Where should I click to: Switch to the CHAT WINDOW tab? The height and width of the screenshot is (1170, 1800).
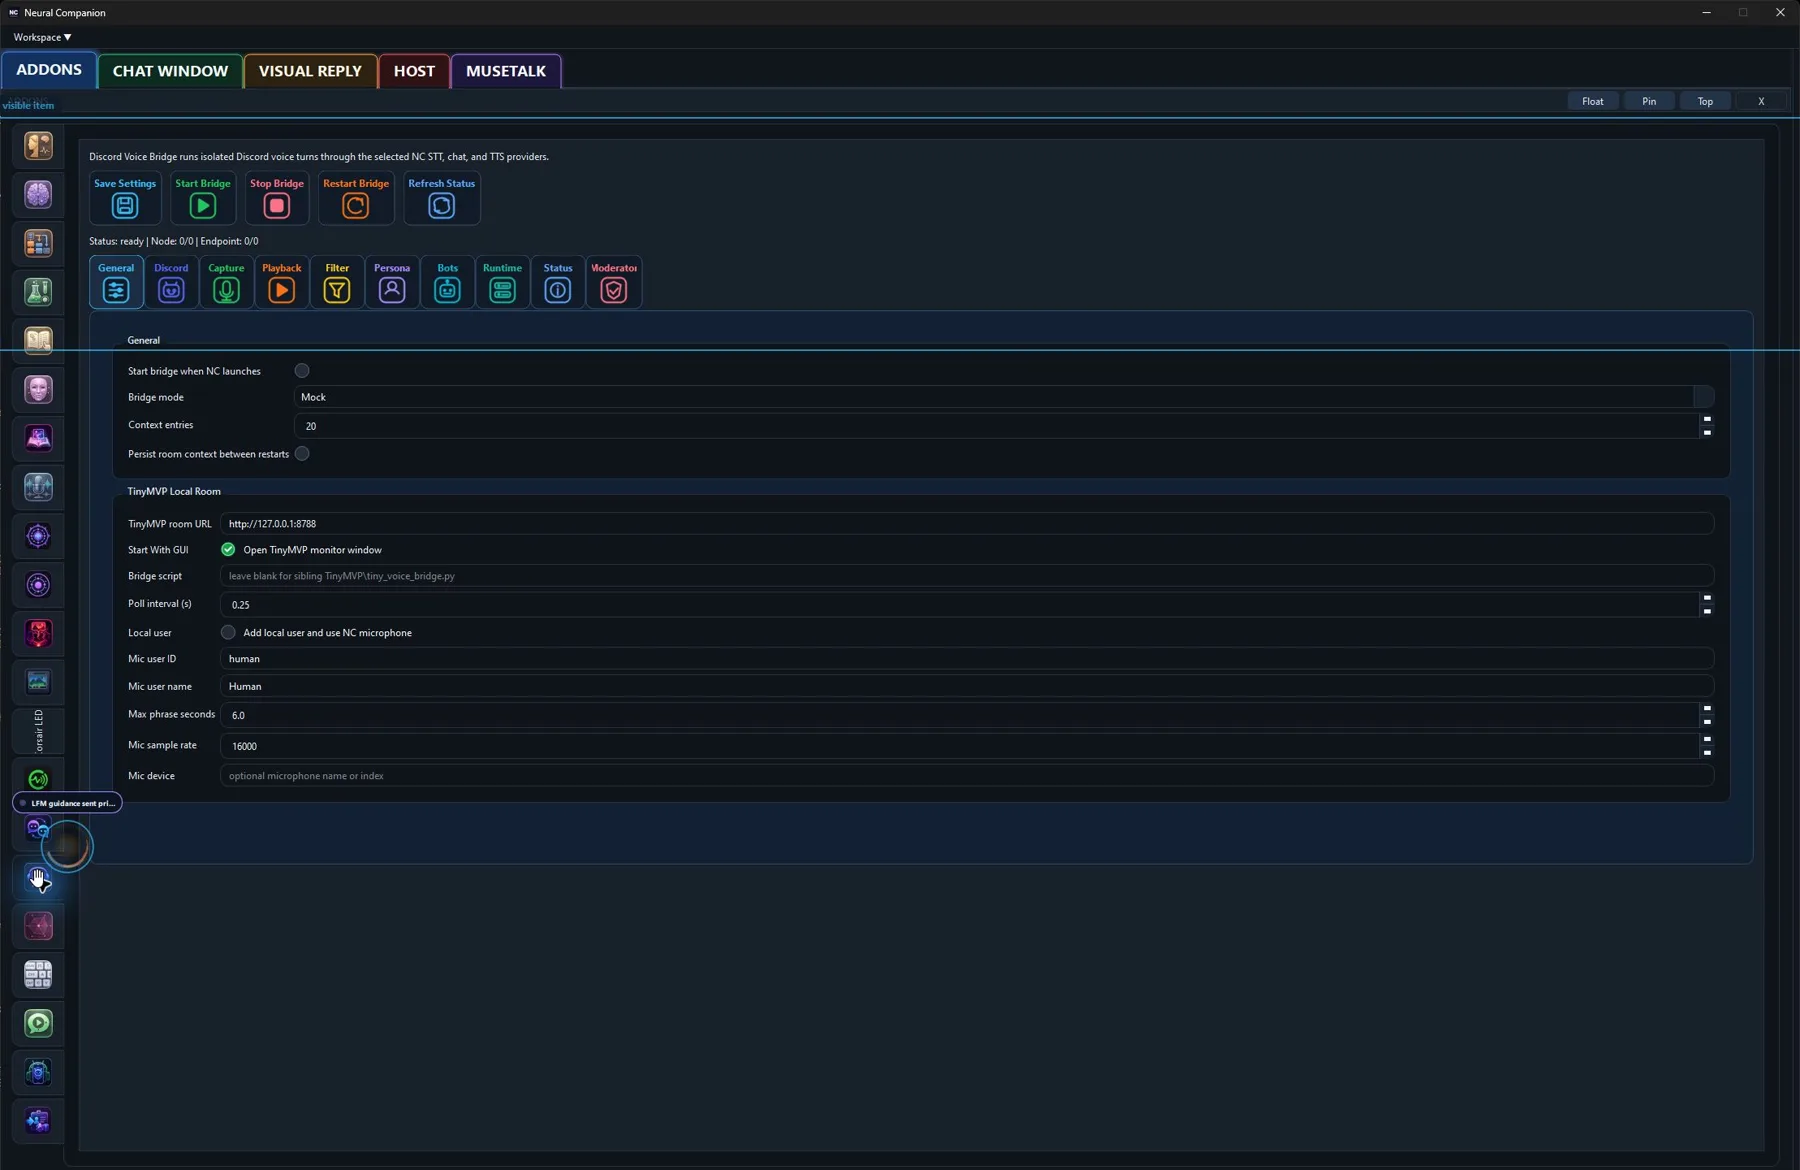coord(170,71)
